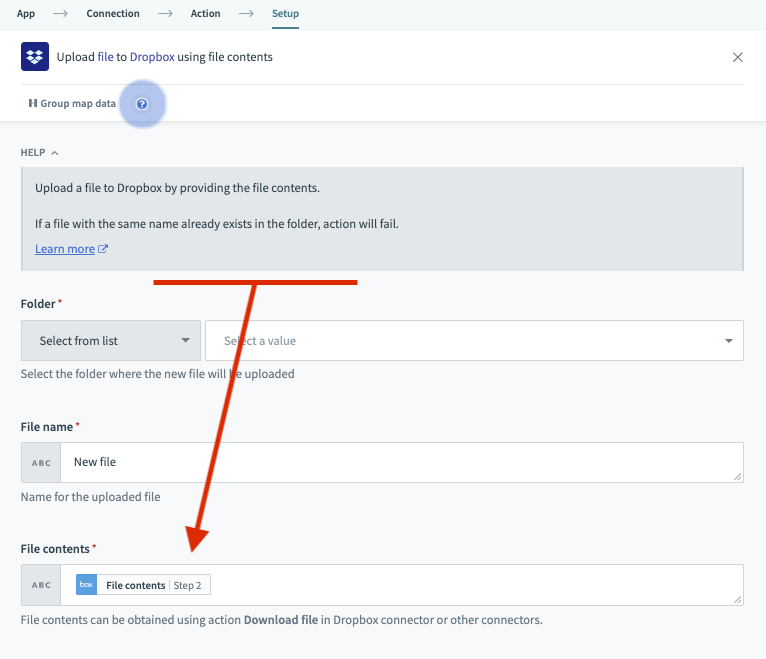Screen dimensions: 766x659
Task: Click the Box icon on the data pill
Action: pos(86,585)
